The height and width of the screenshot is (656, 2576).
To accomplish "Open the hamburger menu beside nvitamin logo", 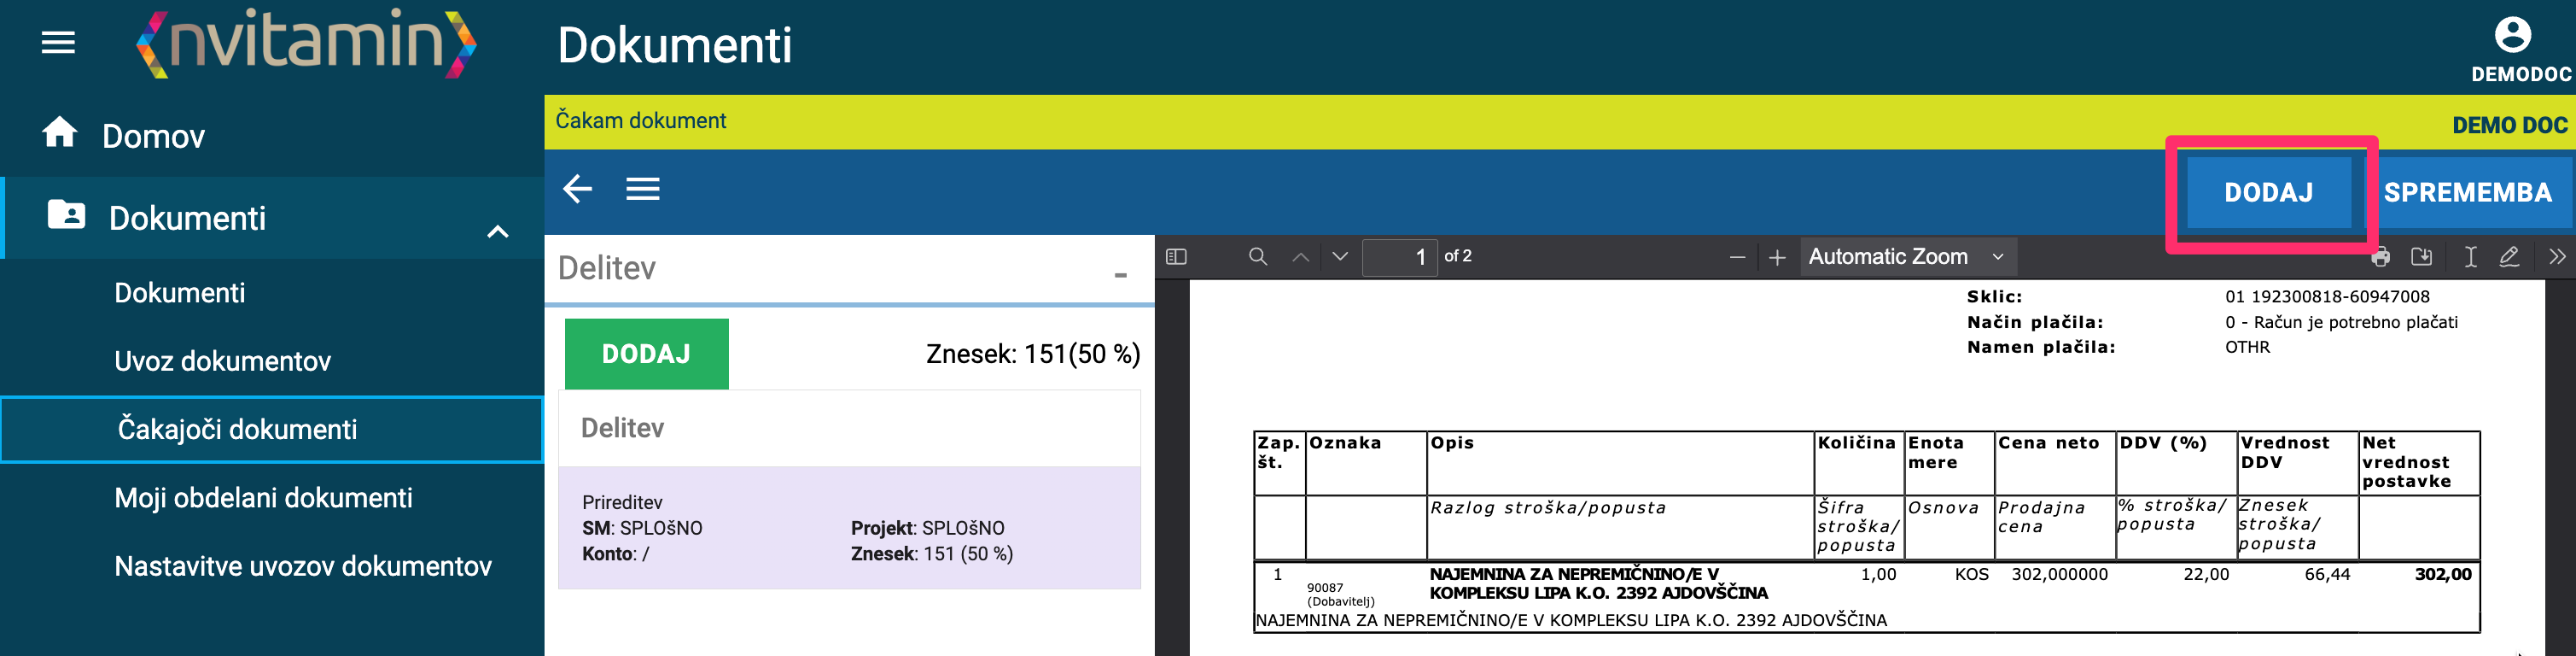I will point(58,43).
